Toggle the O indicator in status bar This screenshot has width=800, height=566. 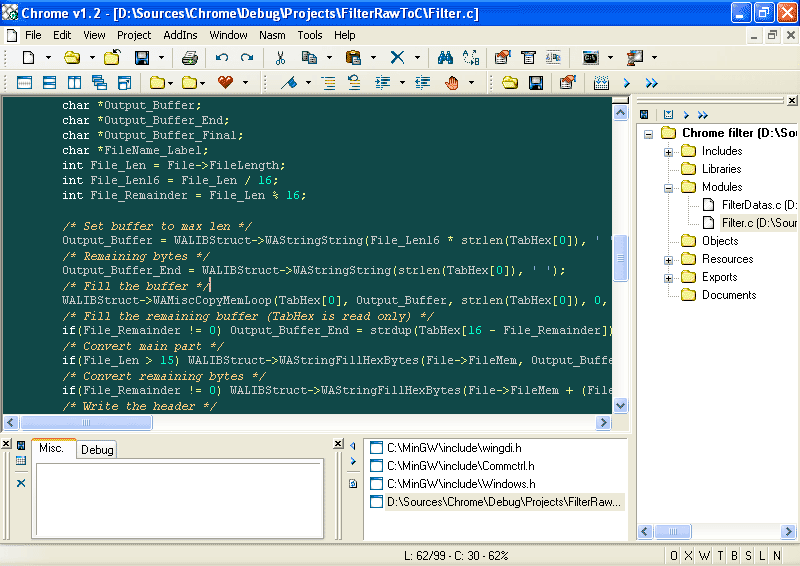point(674,556)
